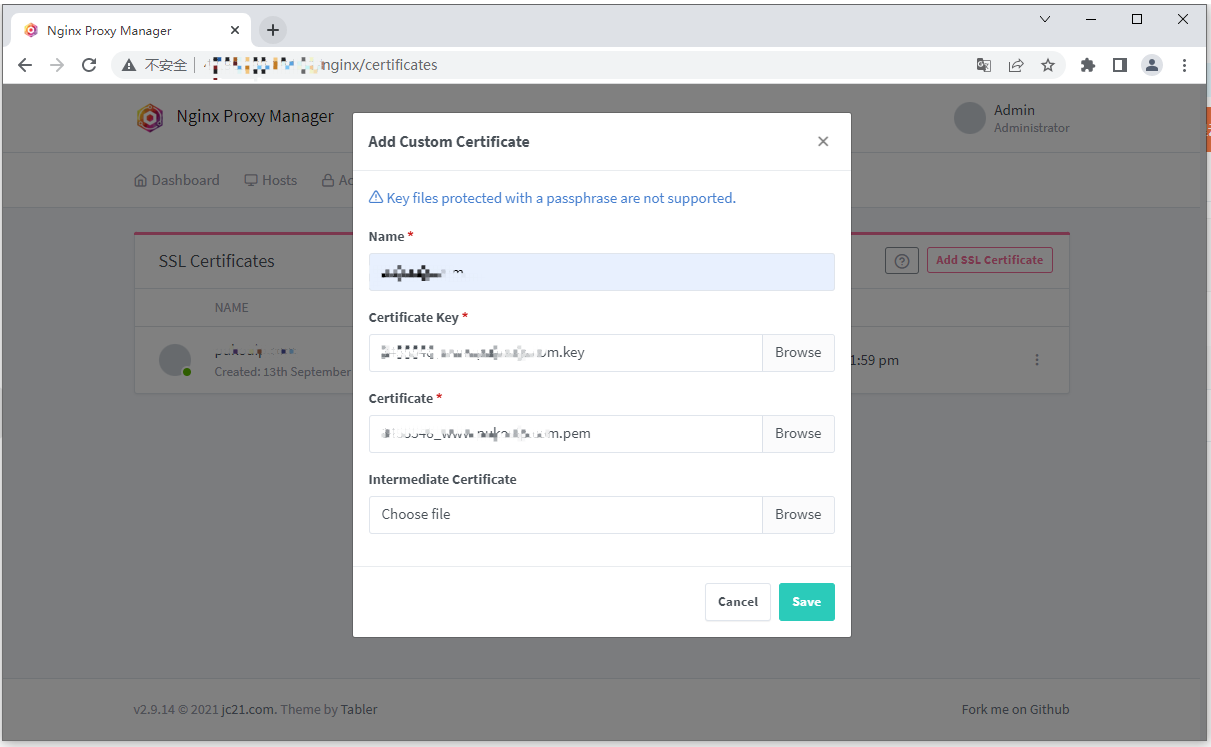The height and width of the screenshot is (747, 1211).
Task: Bookmark this page with the star icon
Action: tap(1048, 65)
